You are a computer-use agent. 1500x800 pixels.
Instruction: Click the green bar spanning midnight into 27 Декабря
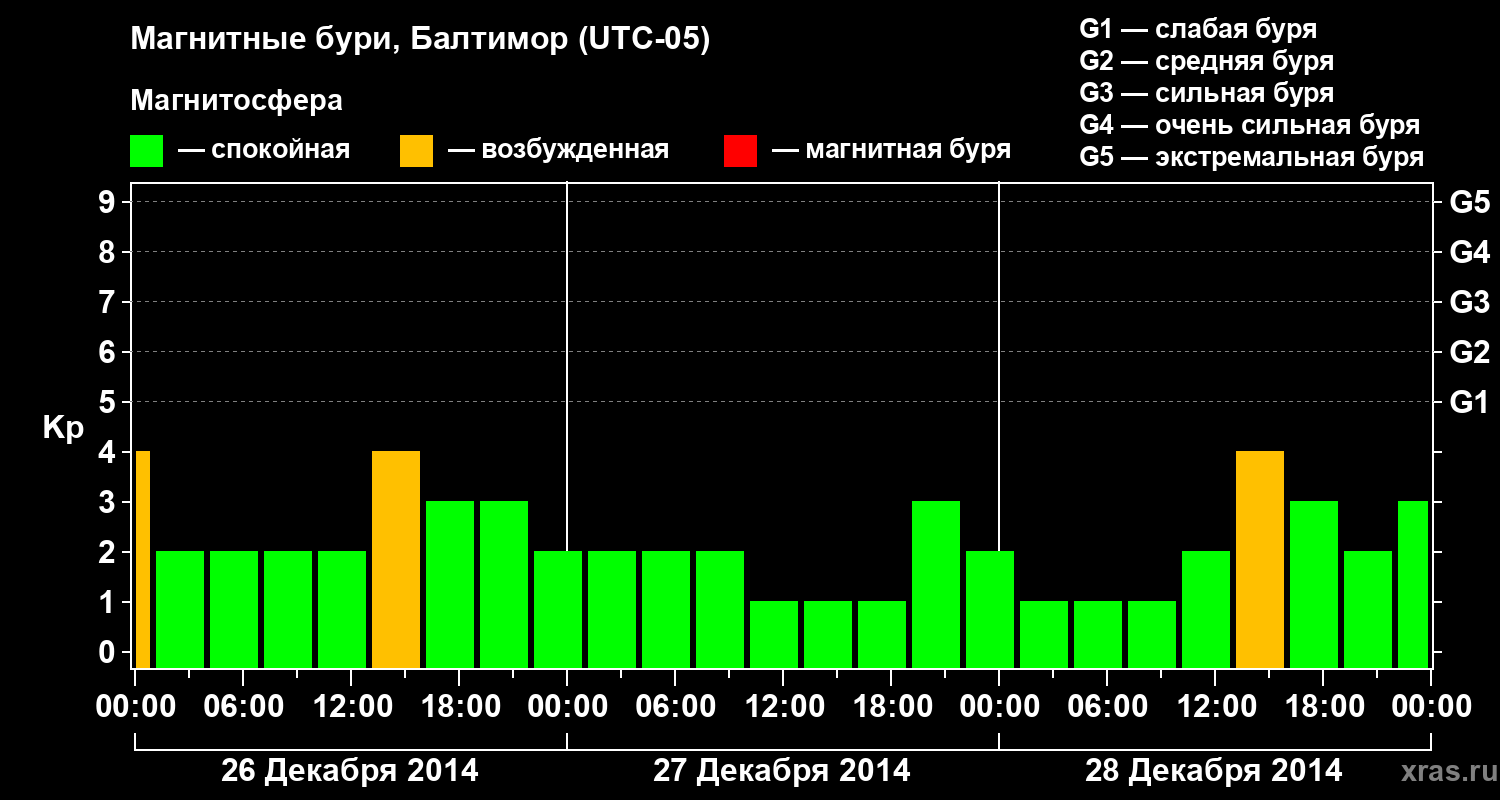[x=558, y=610]
